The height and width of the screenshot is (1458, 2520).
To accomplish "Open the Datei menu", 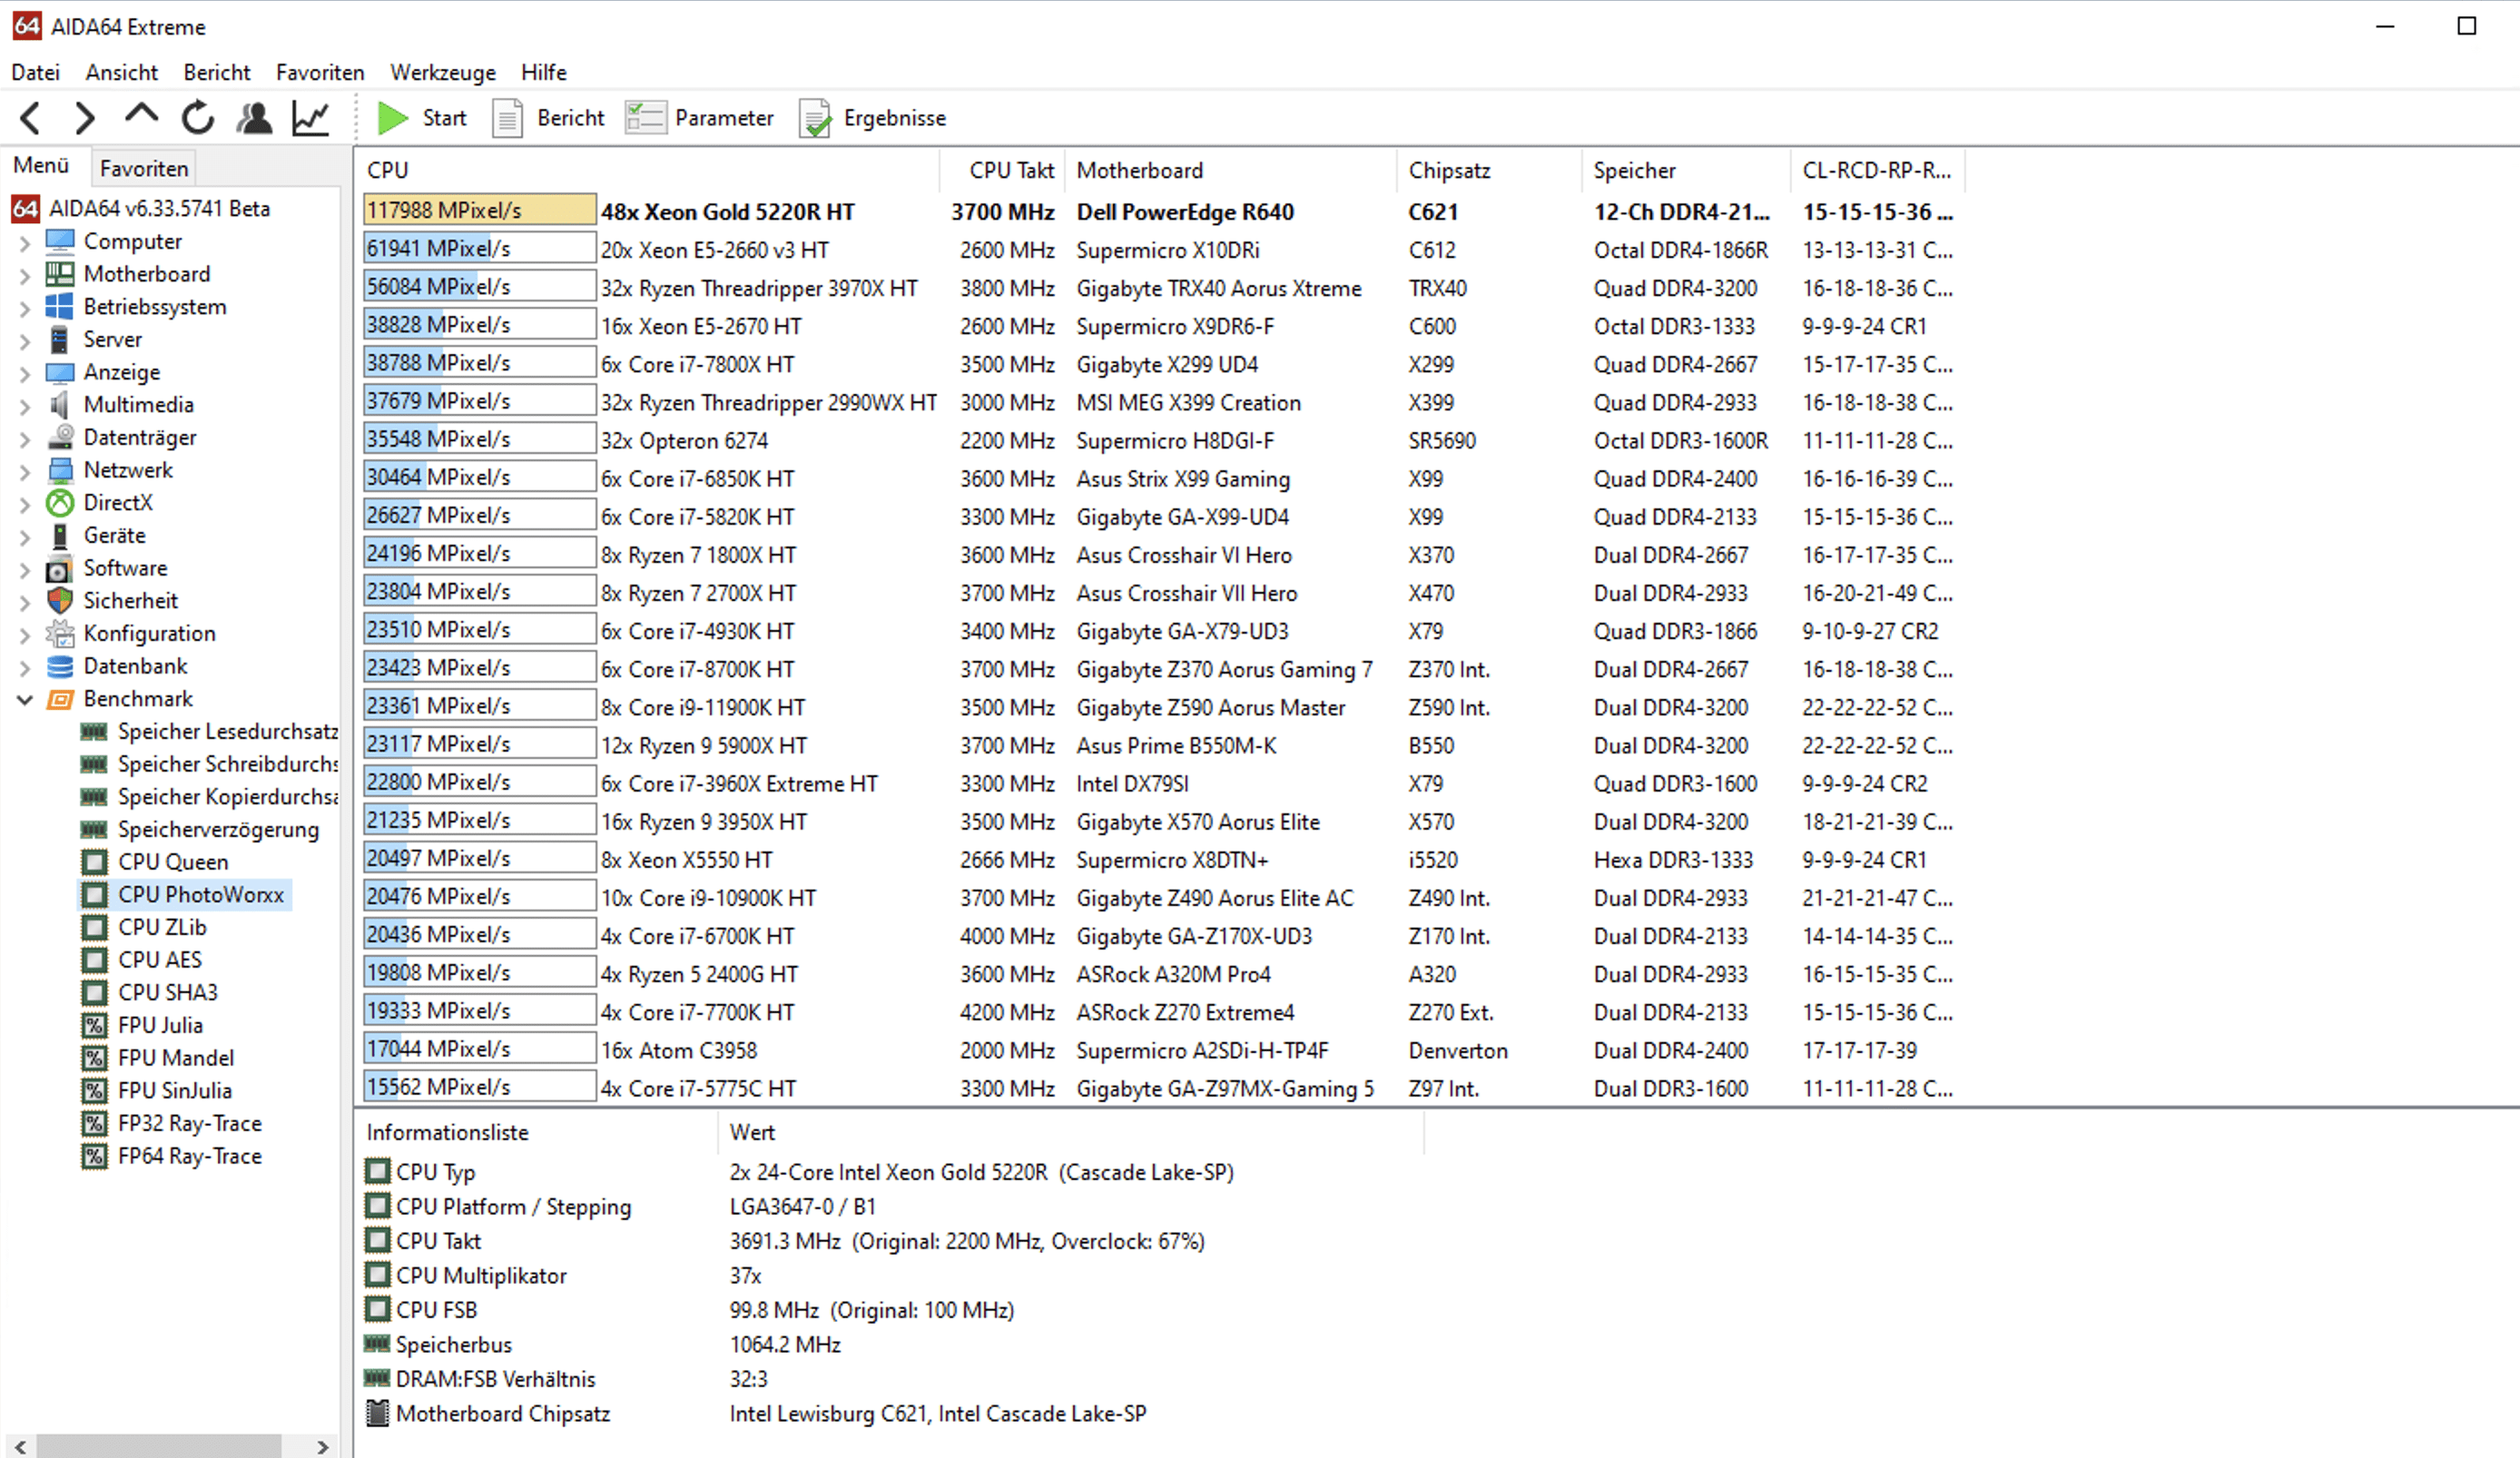I will click(x=35, y=72).
